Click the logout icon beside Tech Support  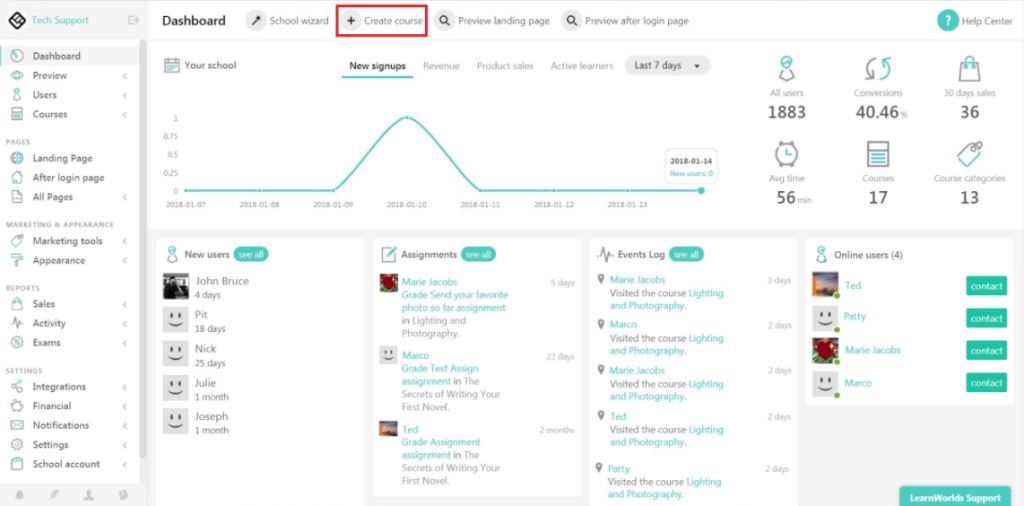[134, 20]
